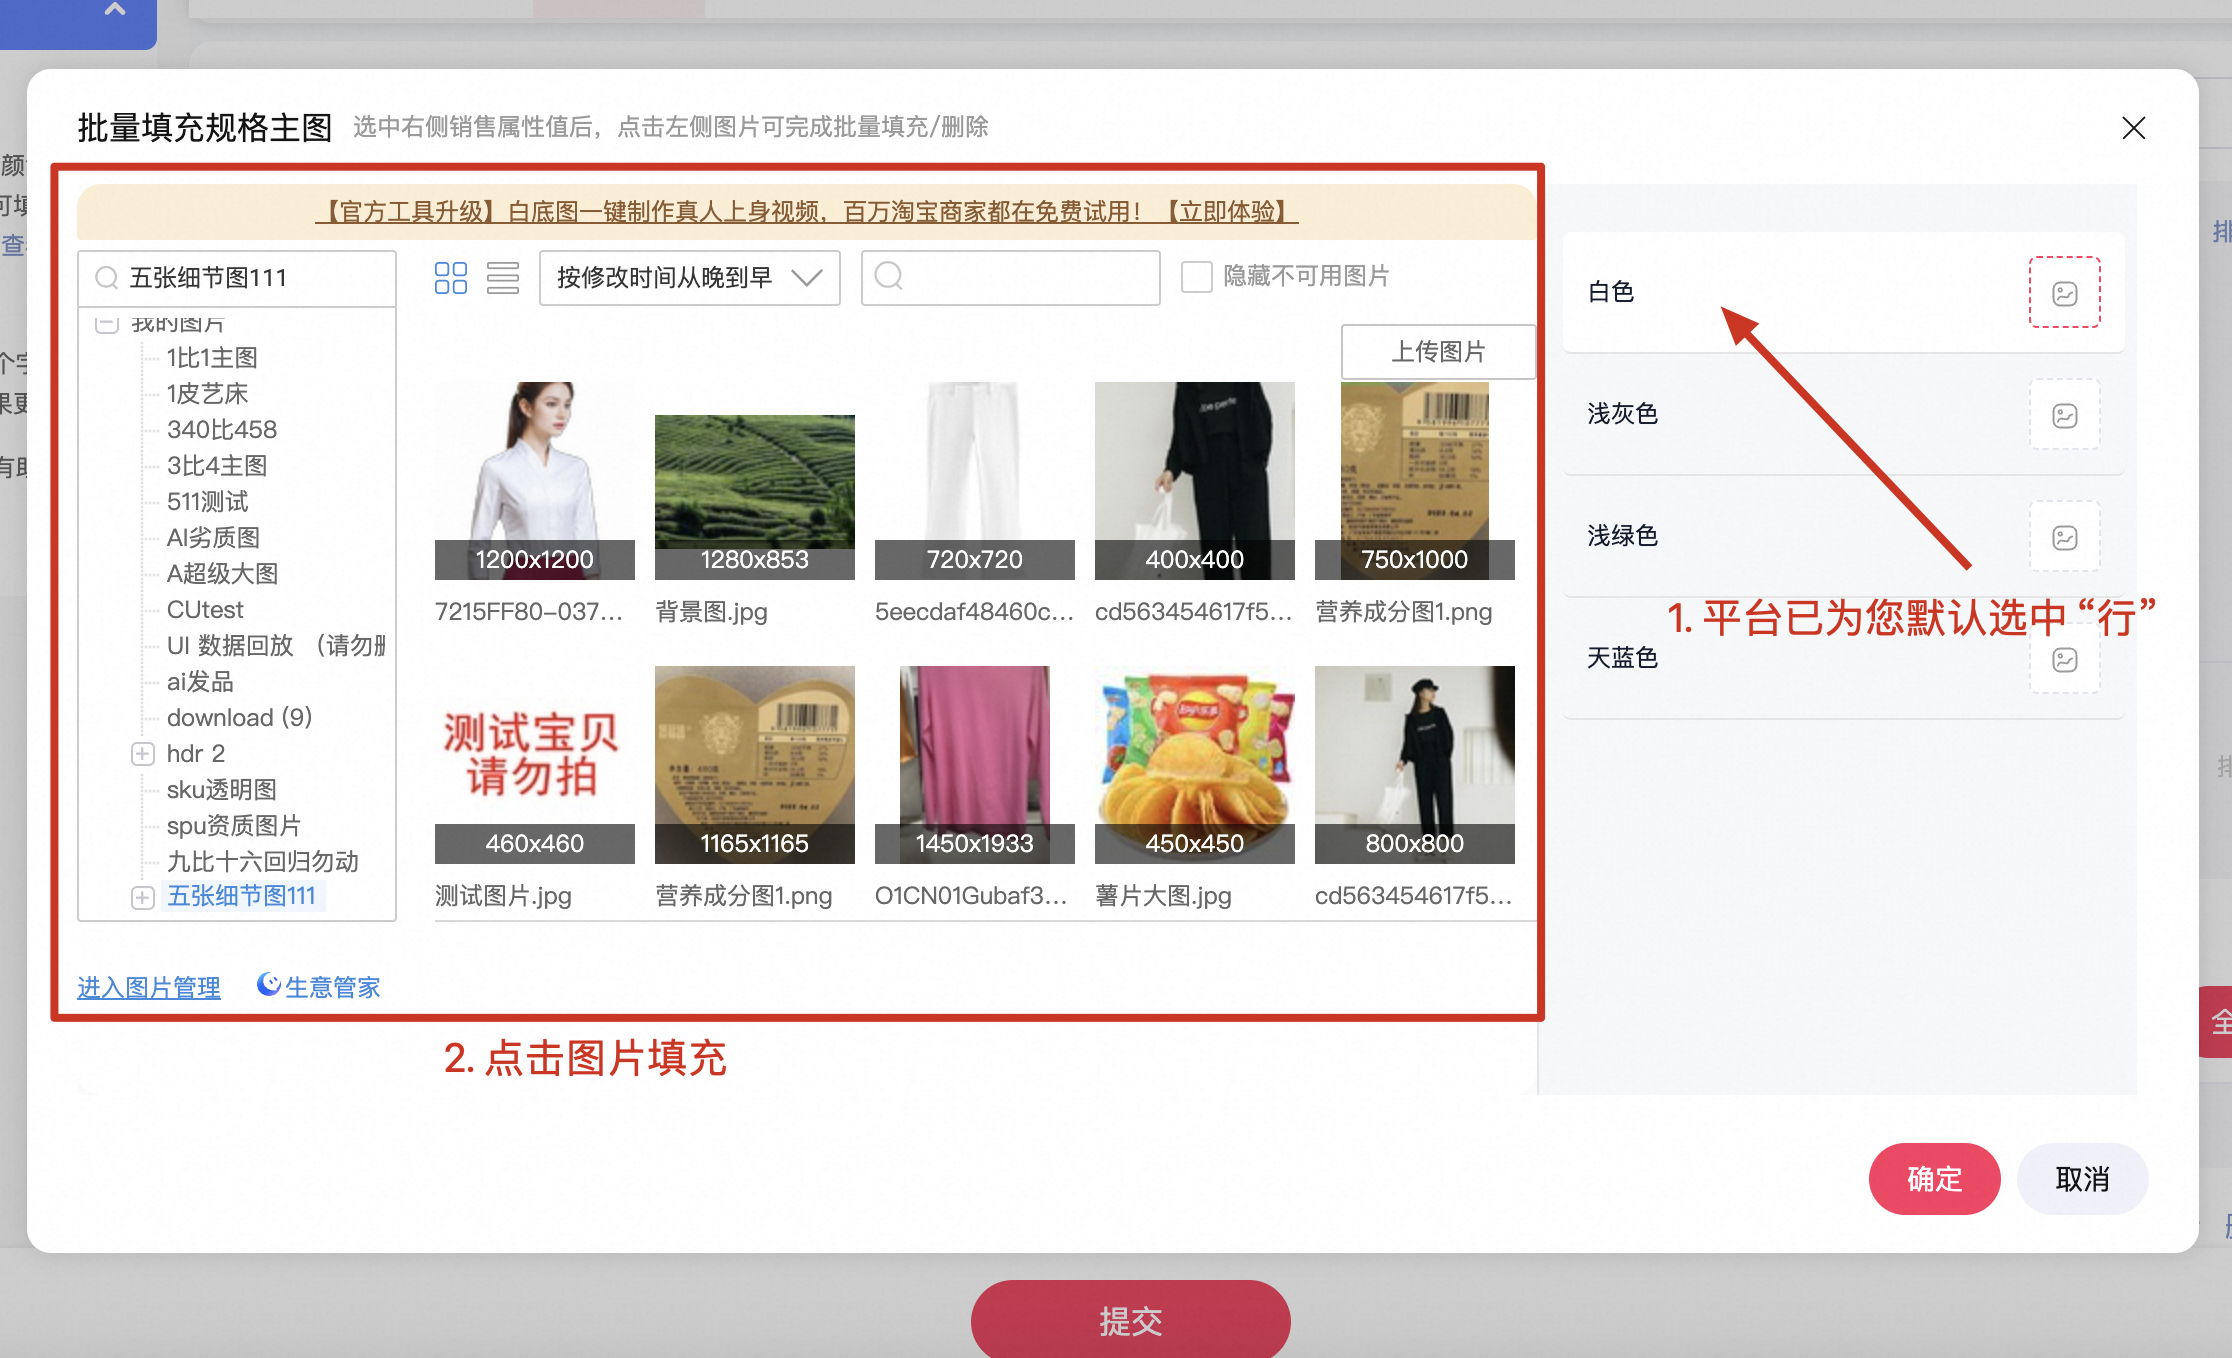Select the 天蓝色 attribute row
This screenshot has height=1358, width=2232.
1843,658
